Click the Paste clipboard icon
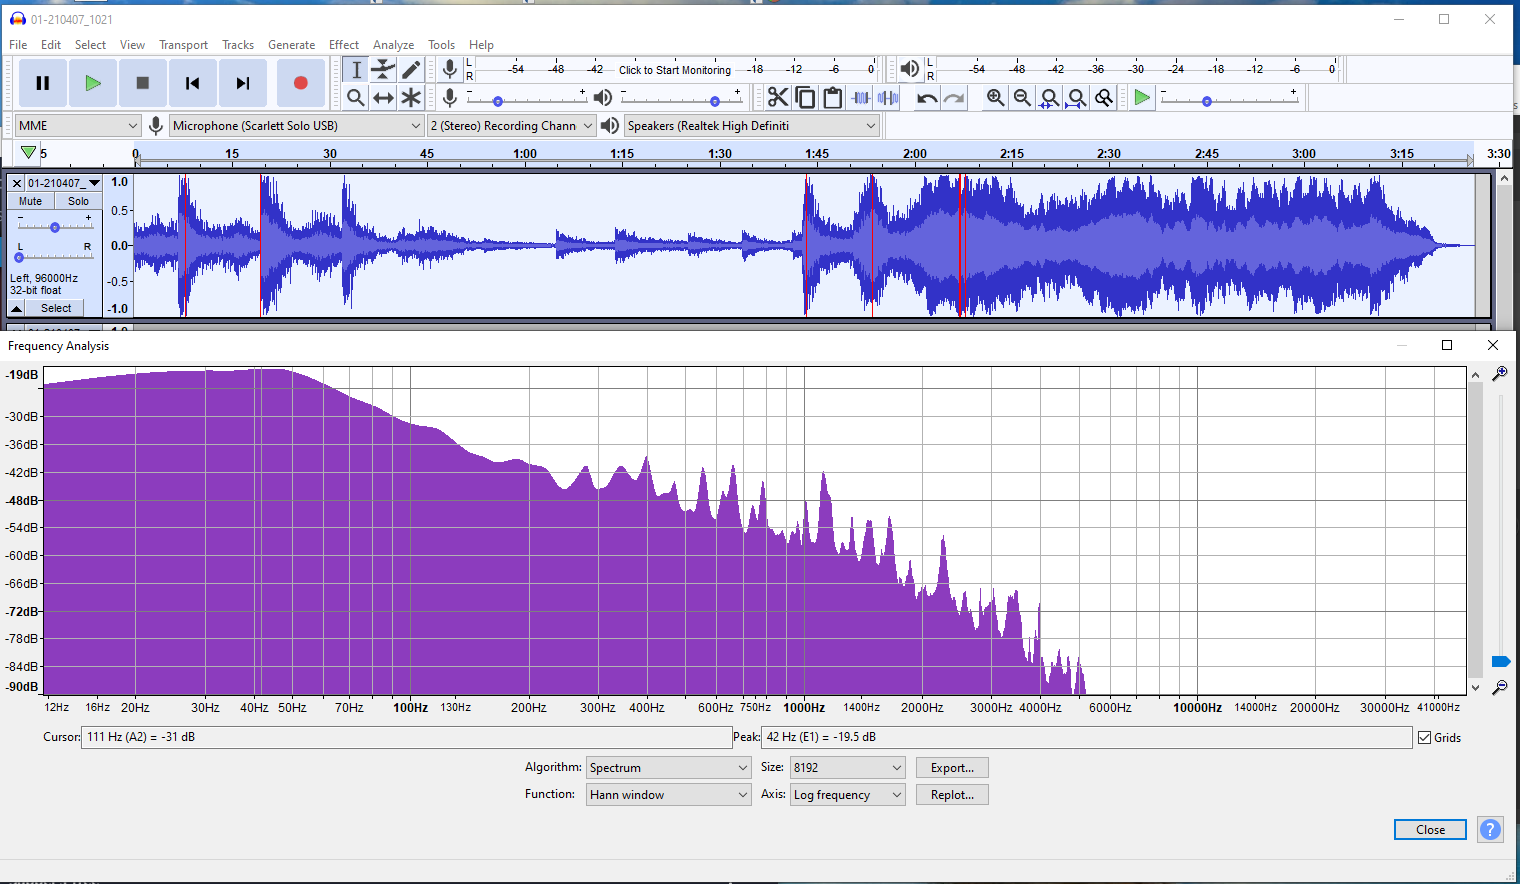The height and width of the screenshot is (884, 1520). (x=832, y=97)
